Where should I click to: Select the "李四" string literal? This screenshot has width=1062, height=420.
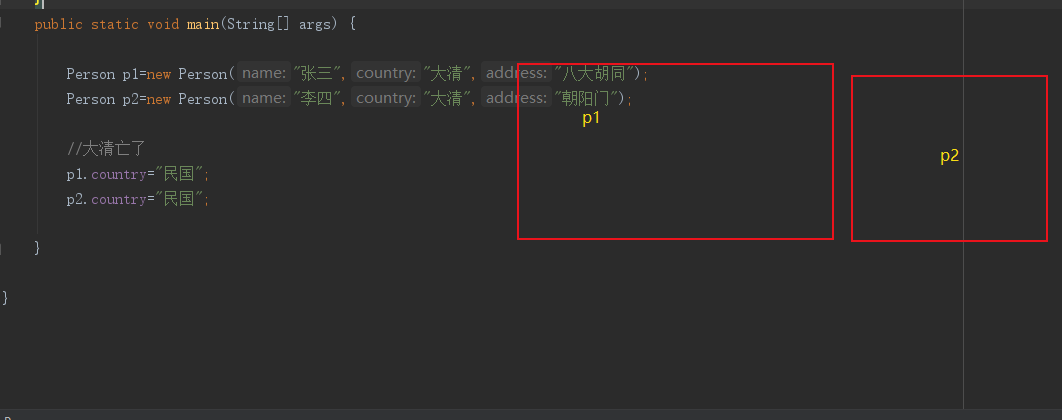[x=318, y=98]
